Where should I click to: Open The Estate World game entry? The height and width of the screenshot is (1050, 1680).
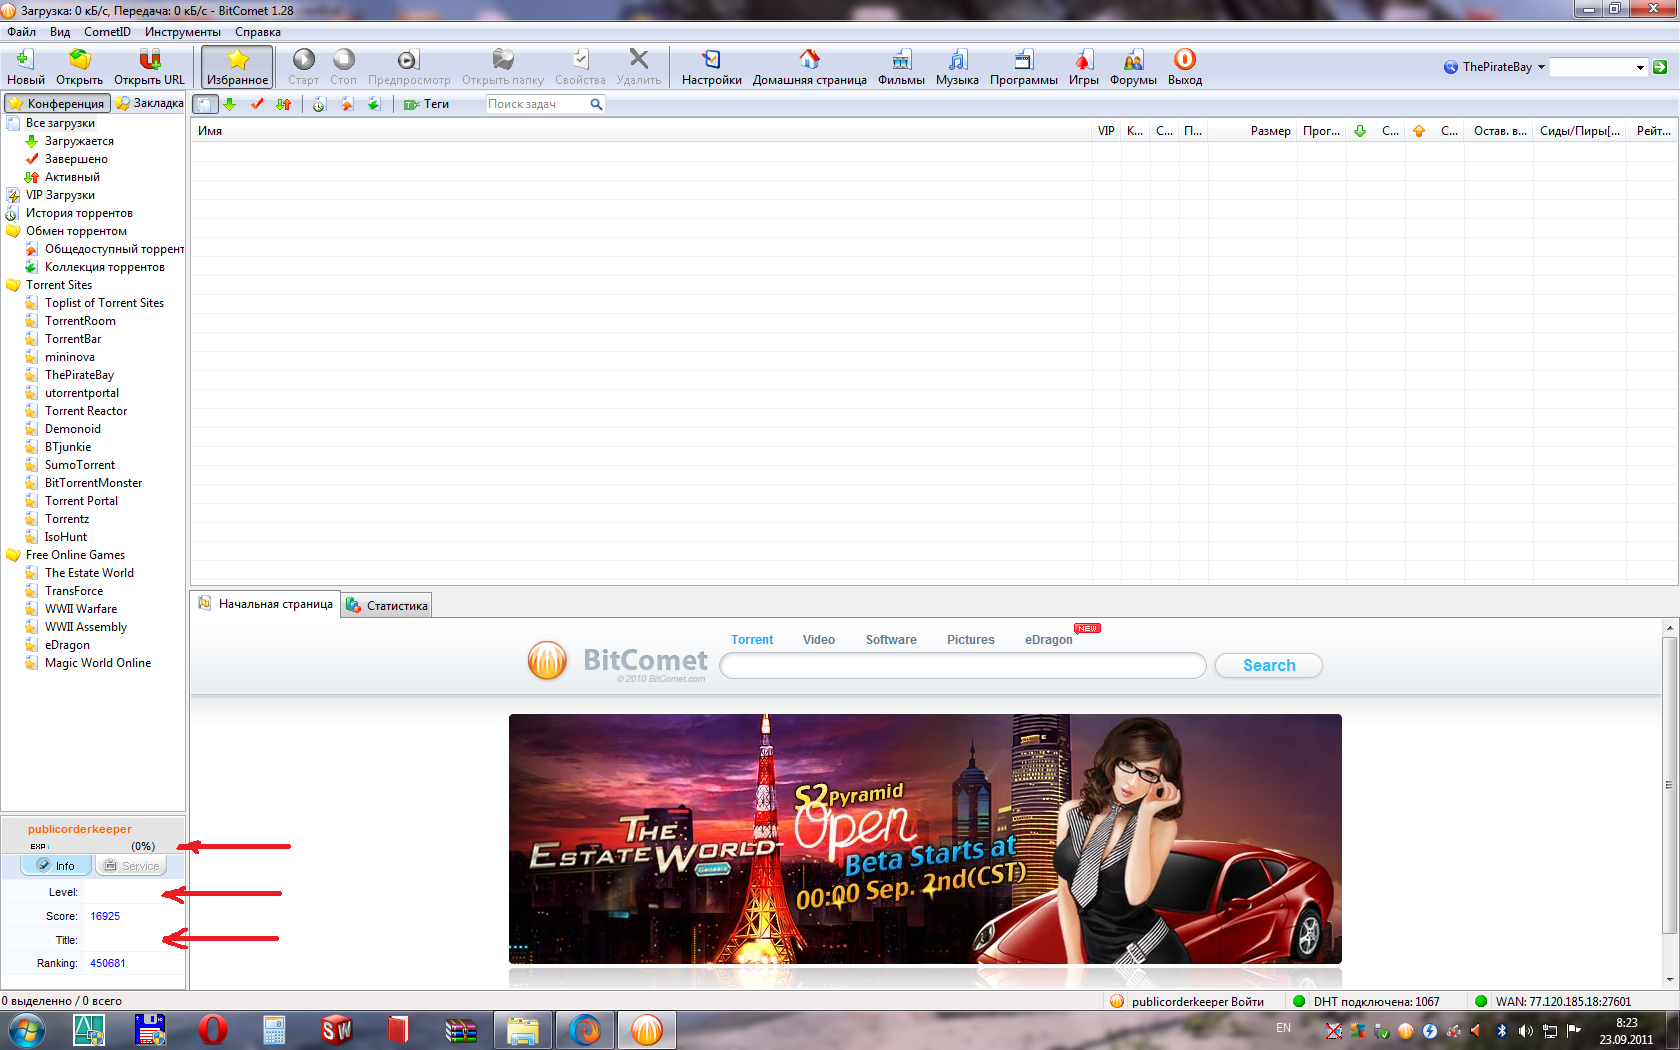click(89, 573)
